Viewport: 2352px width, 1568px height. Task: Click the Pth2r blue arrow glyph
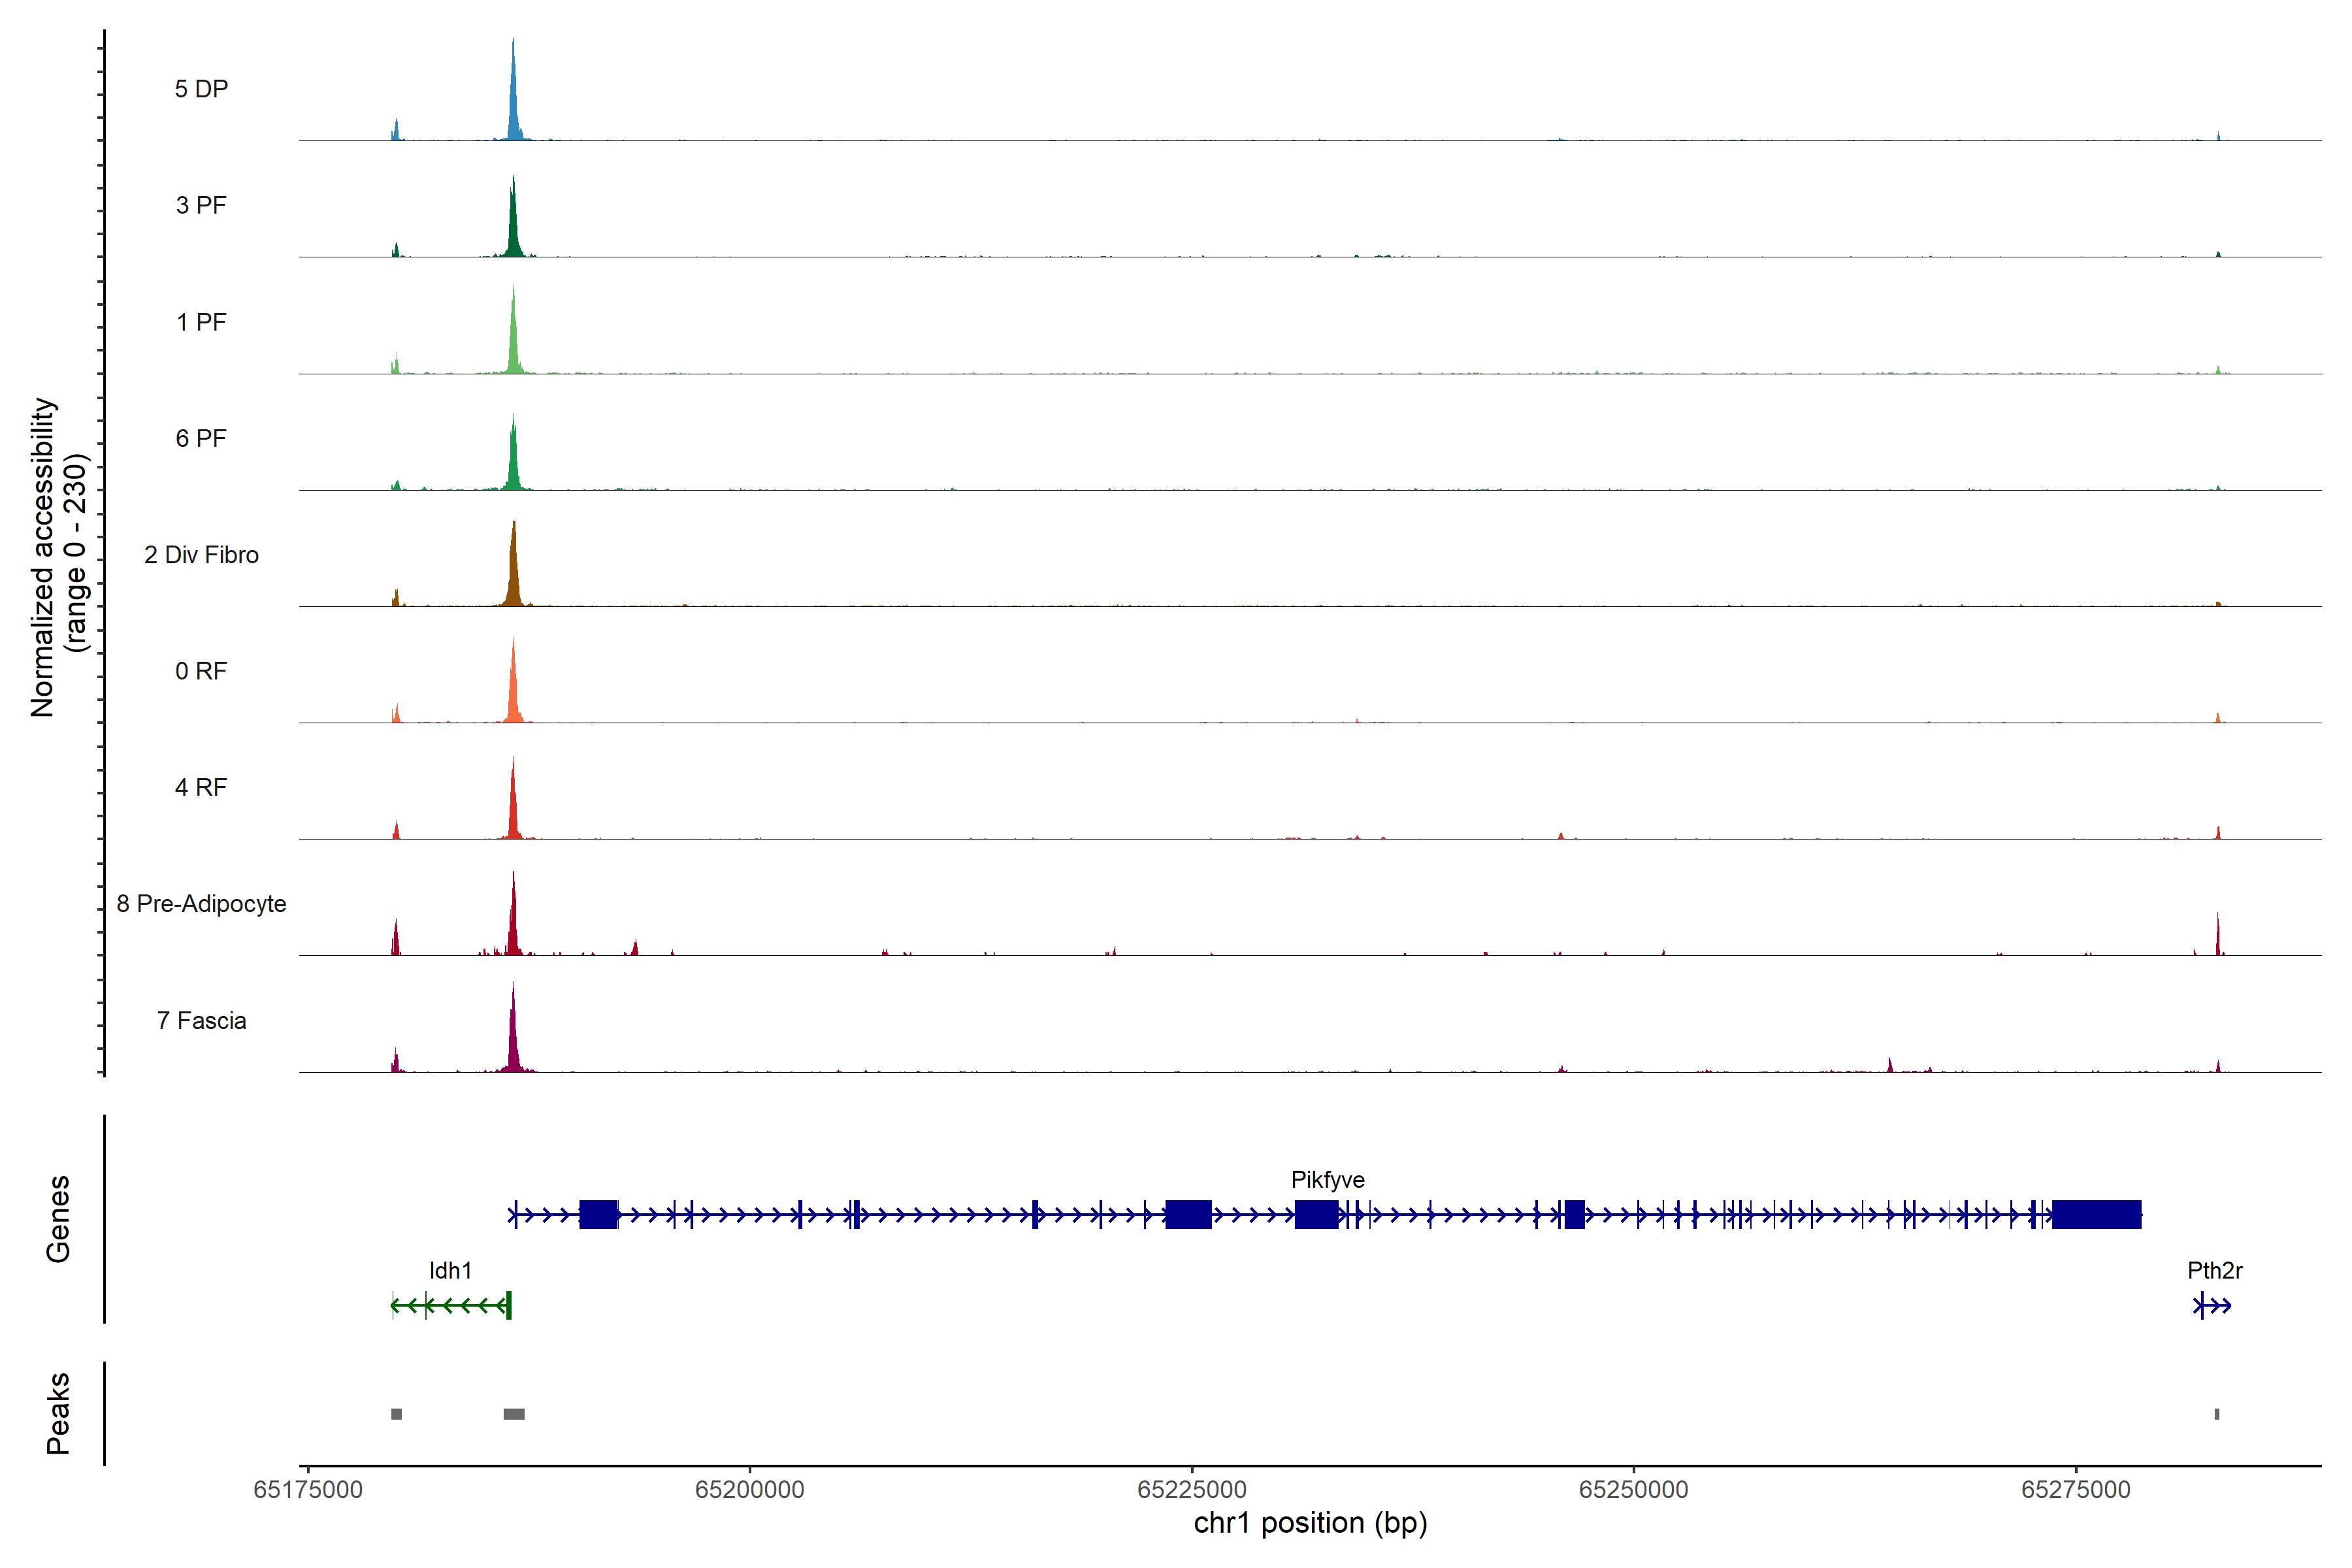point(2212,1305)
